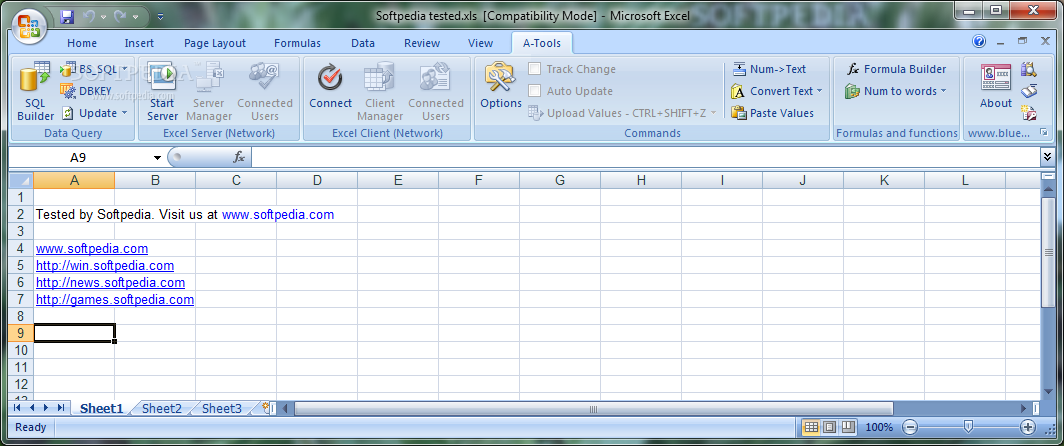Redo the last undone action
The width and height of the screenshot is (1064, 446).
click(120, 15)
